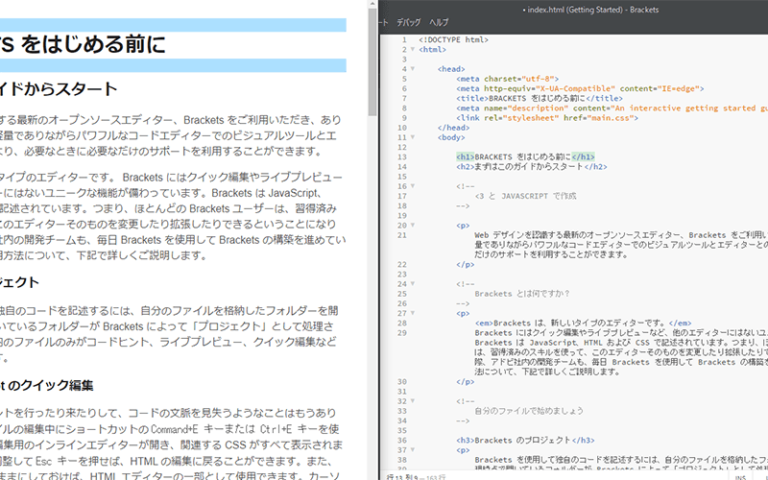This screenshot has width=768, height=480.
Task: Collapse the <head> block fold arrow
Action: [x=413, y=69]
